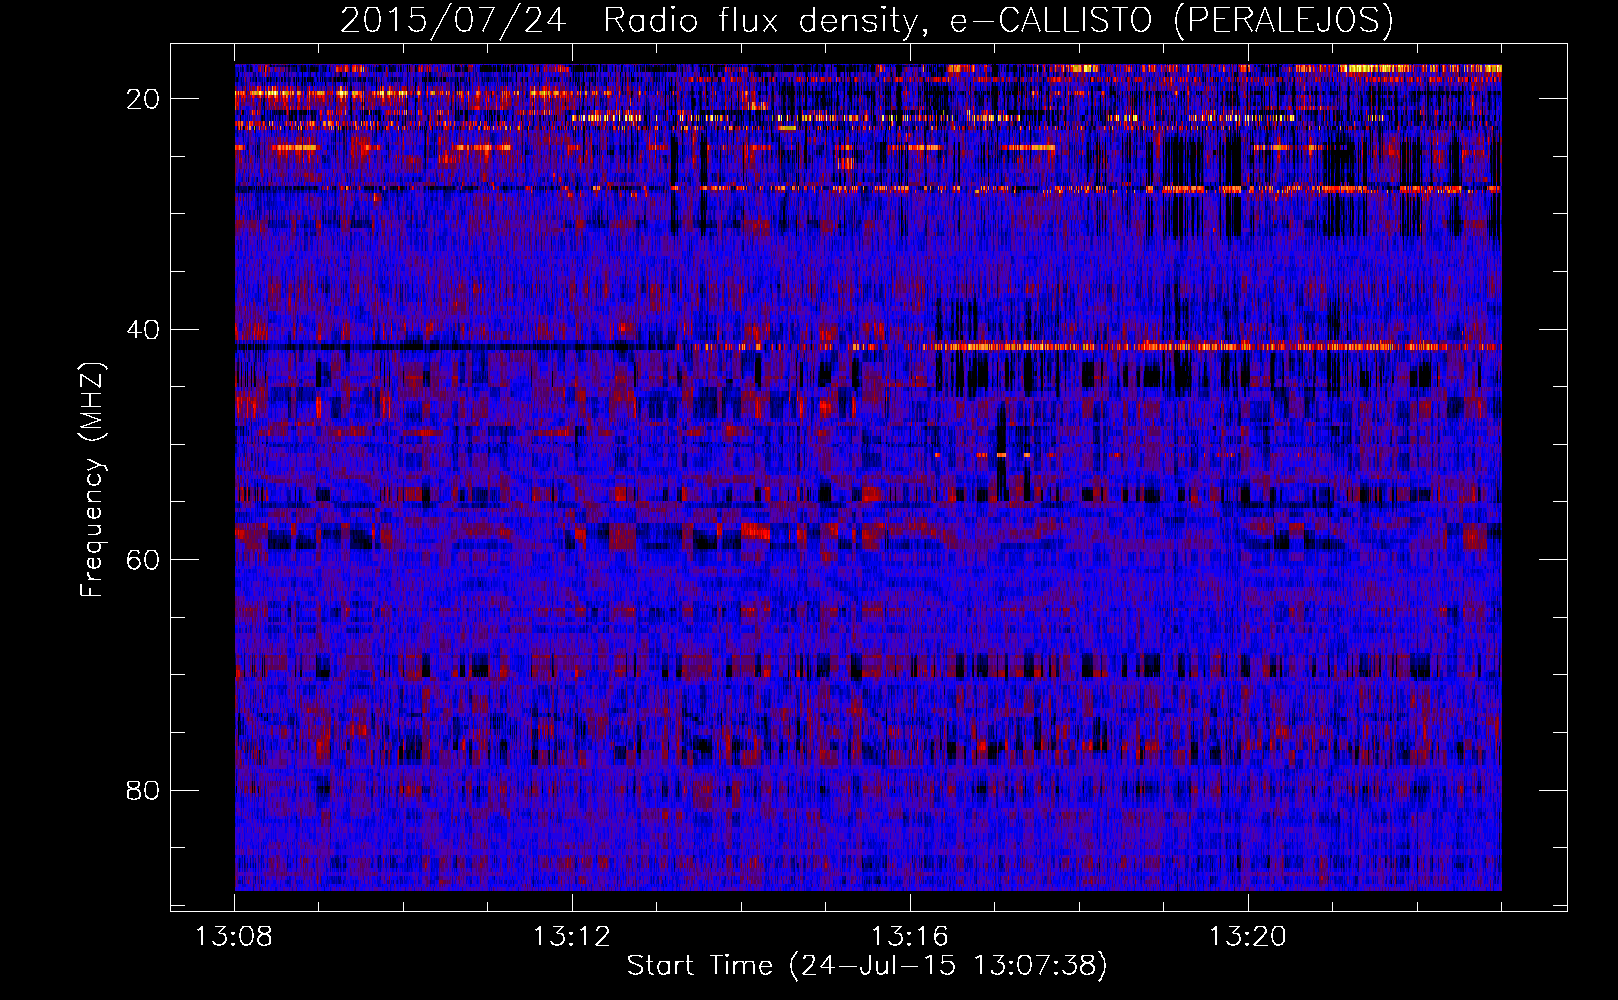1618x1000 pixels.
Task: Click the '13:12' time axis label
Action: click(x=572, y=937)
